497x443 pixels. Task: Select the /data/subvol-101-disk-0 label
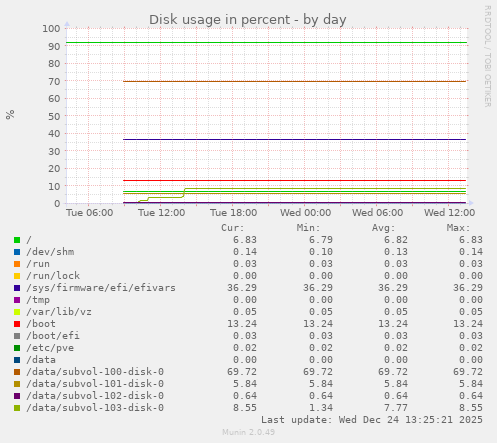(x=95, y=384)
